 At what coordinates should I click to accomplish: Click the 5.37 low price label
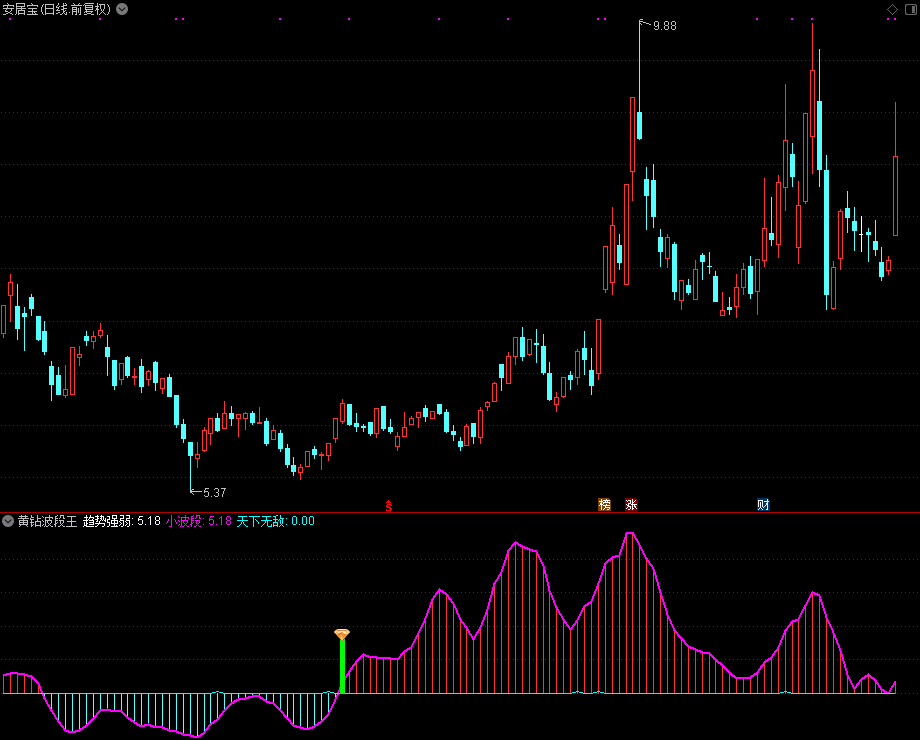click(x=214, y=493)
